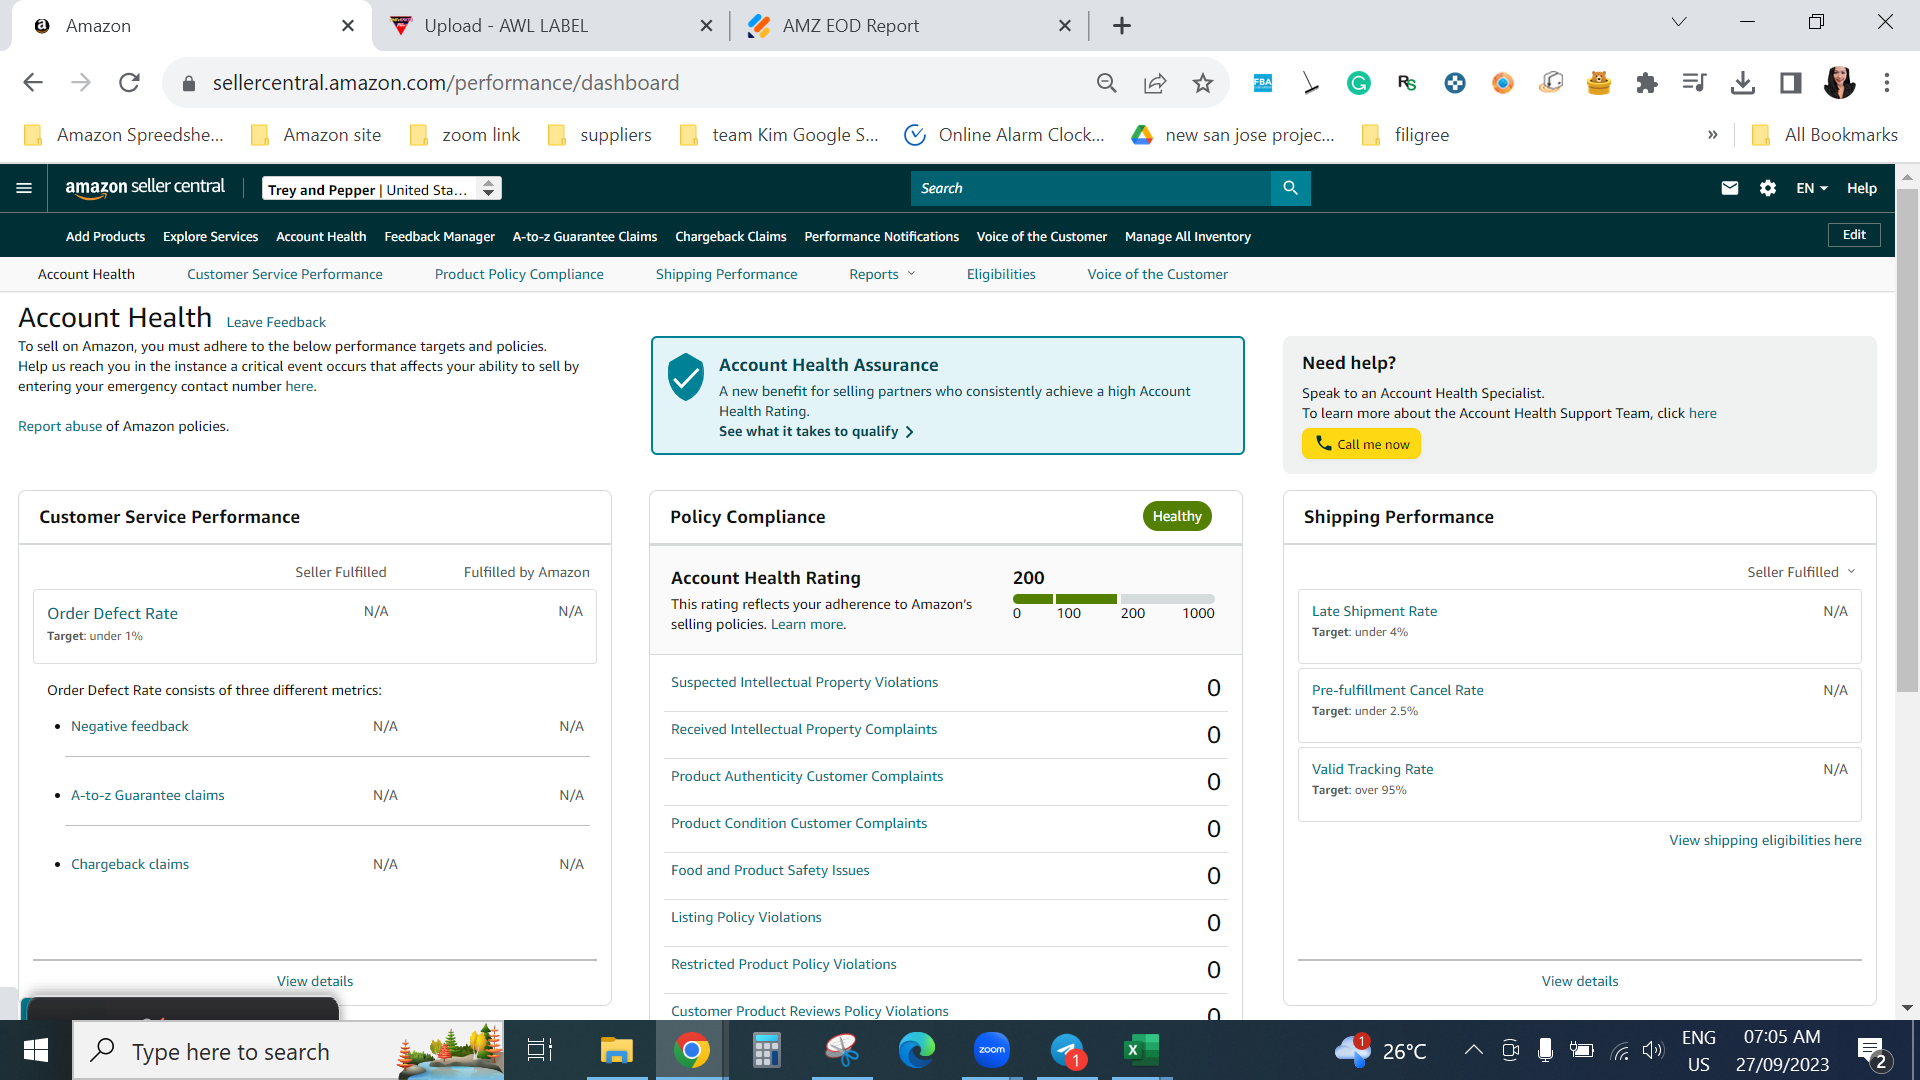Open the Grammarly extension icon
This screenshot has height=1080, width=1920.
point(1359,83)
